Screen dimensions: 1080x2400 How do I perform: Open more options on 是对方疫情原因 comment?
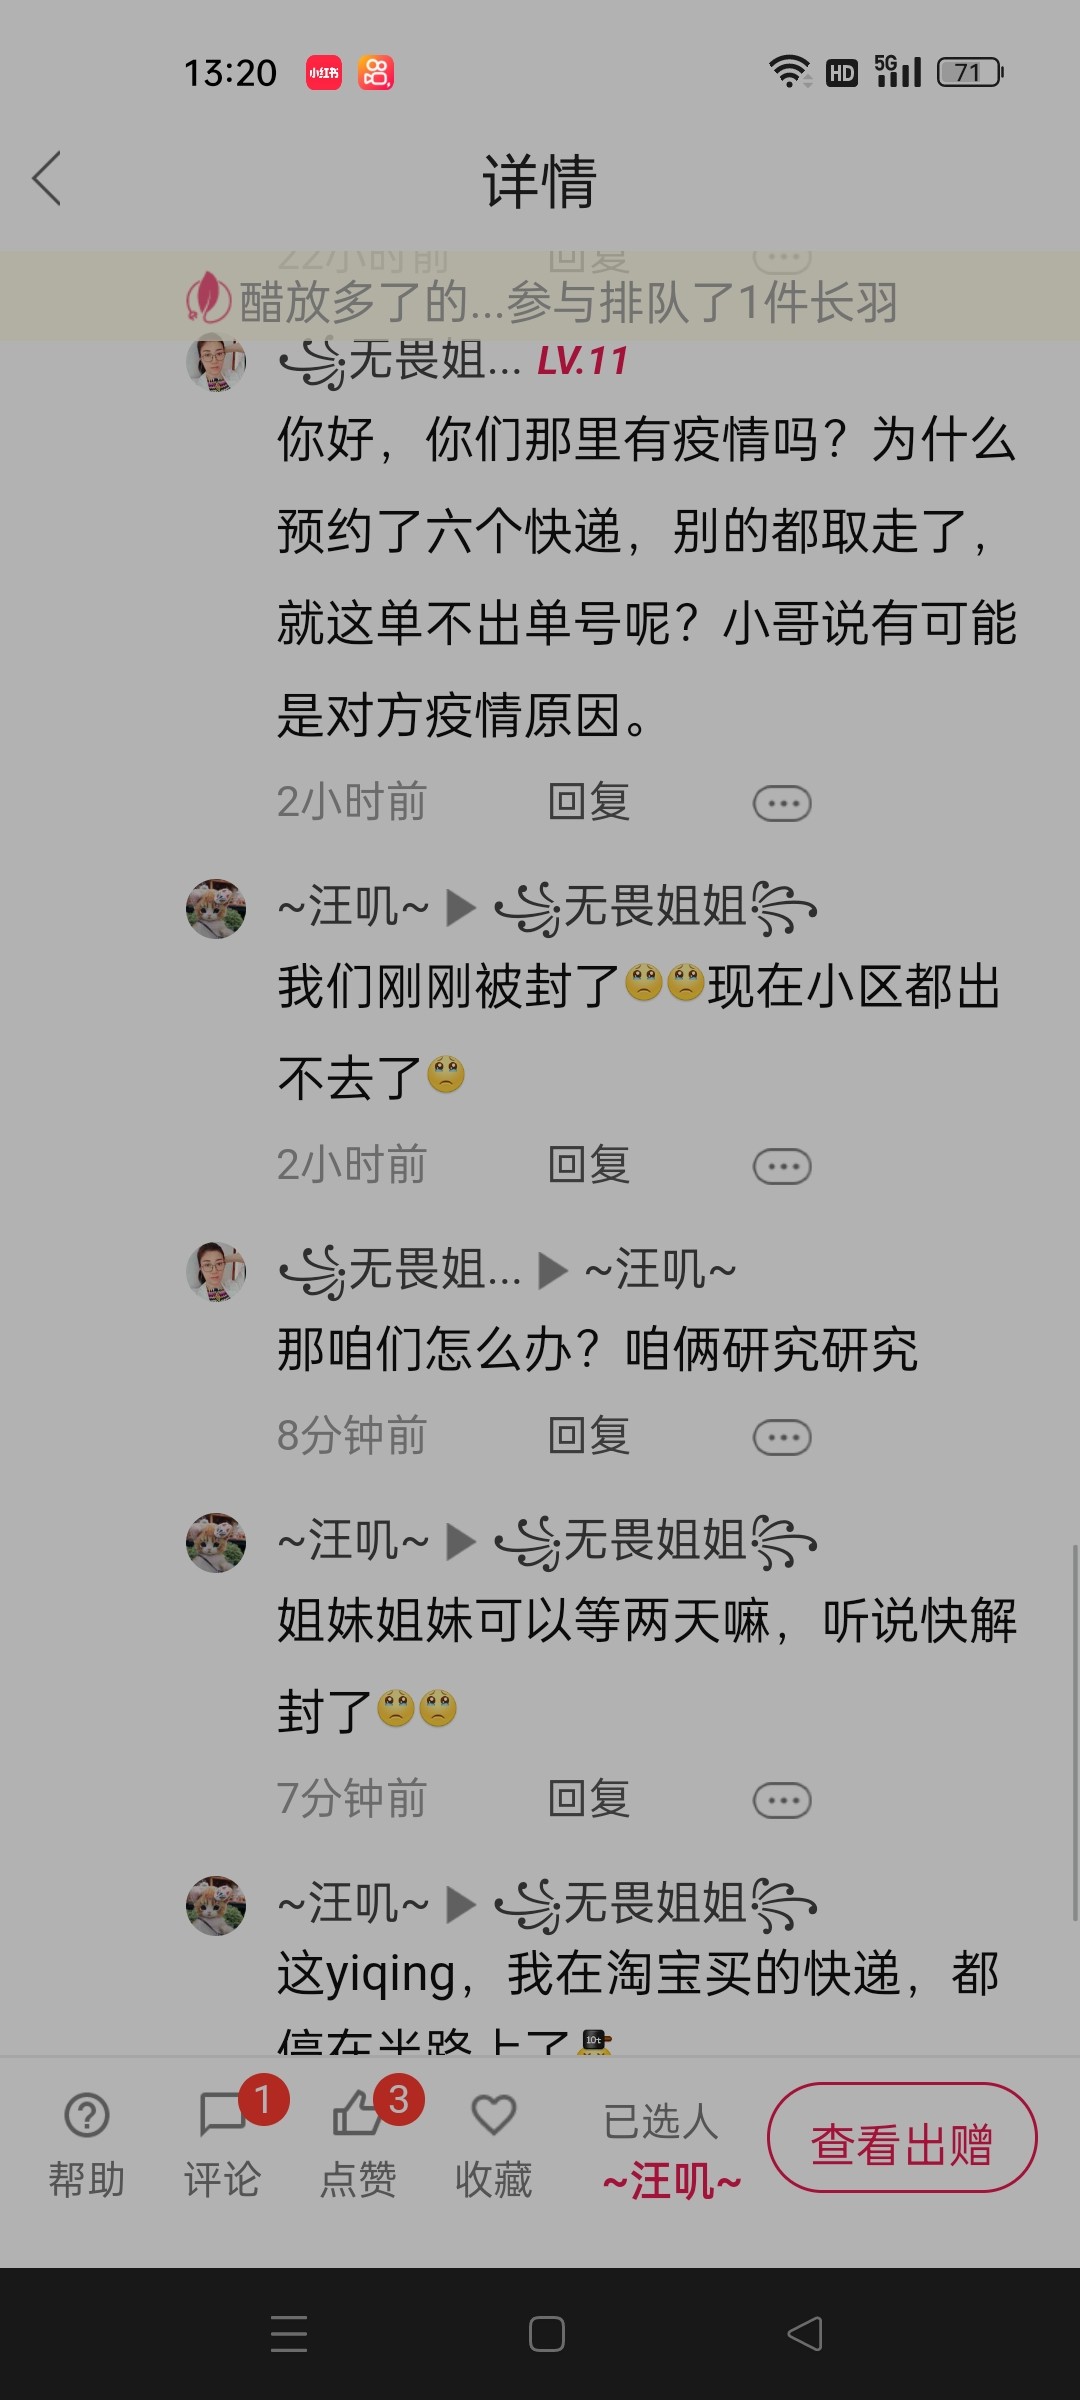coord(782,803)
